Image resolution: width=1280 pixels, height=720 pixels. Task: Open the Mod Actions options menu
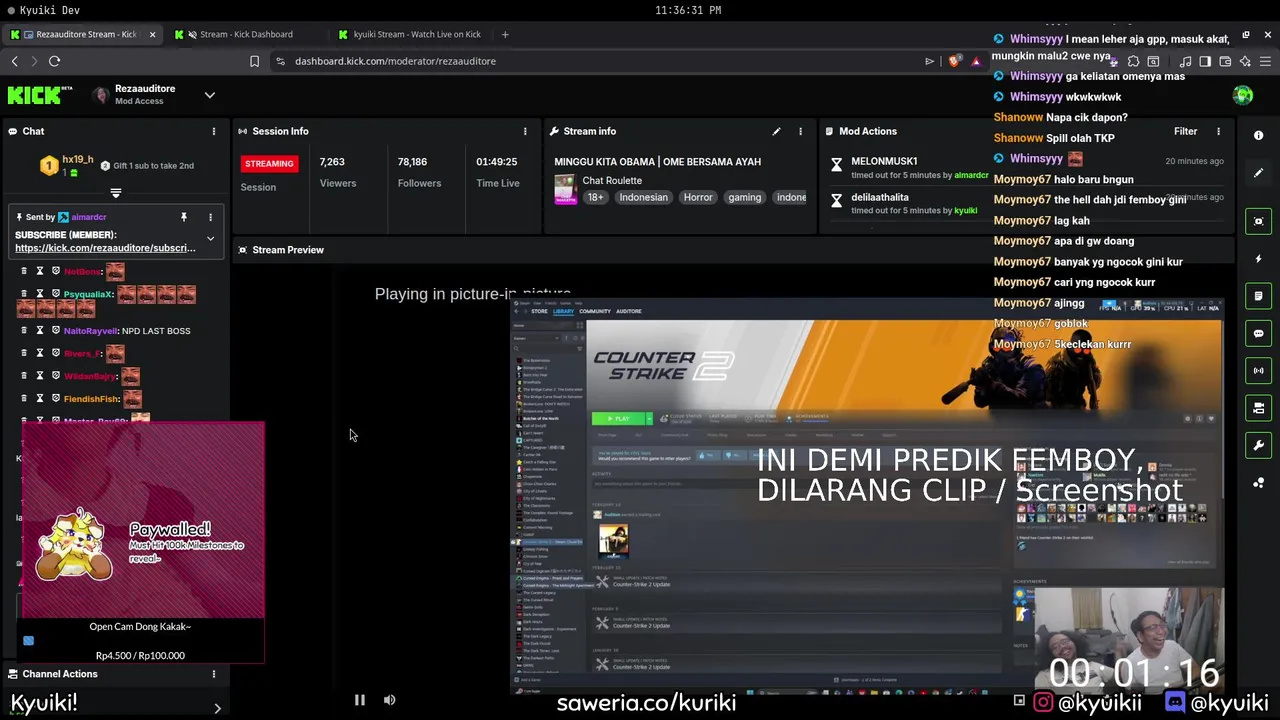[1218, 131]
